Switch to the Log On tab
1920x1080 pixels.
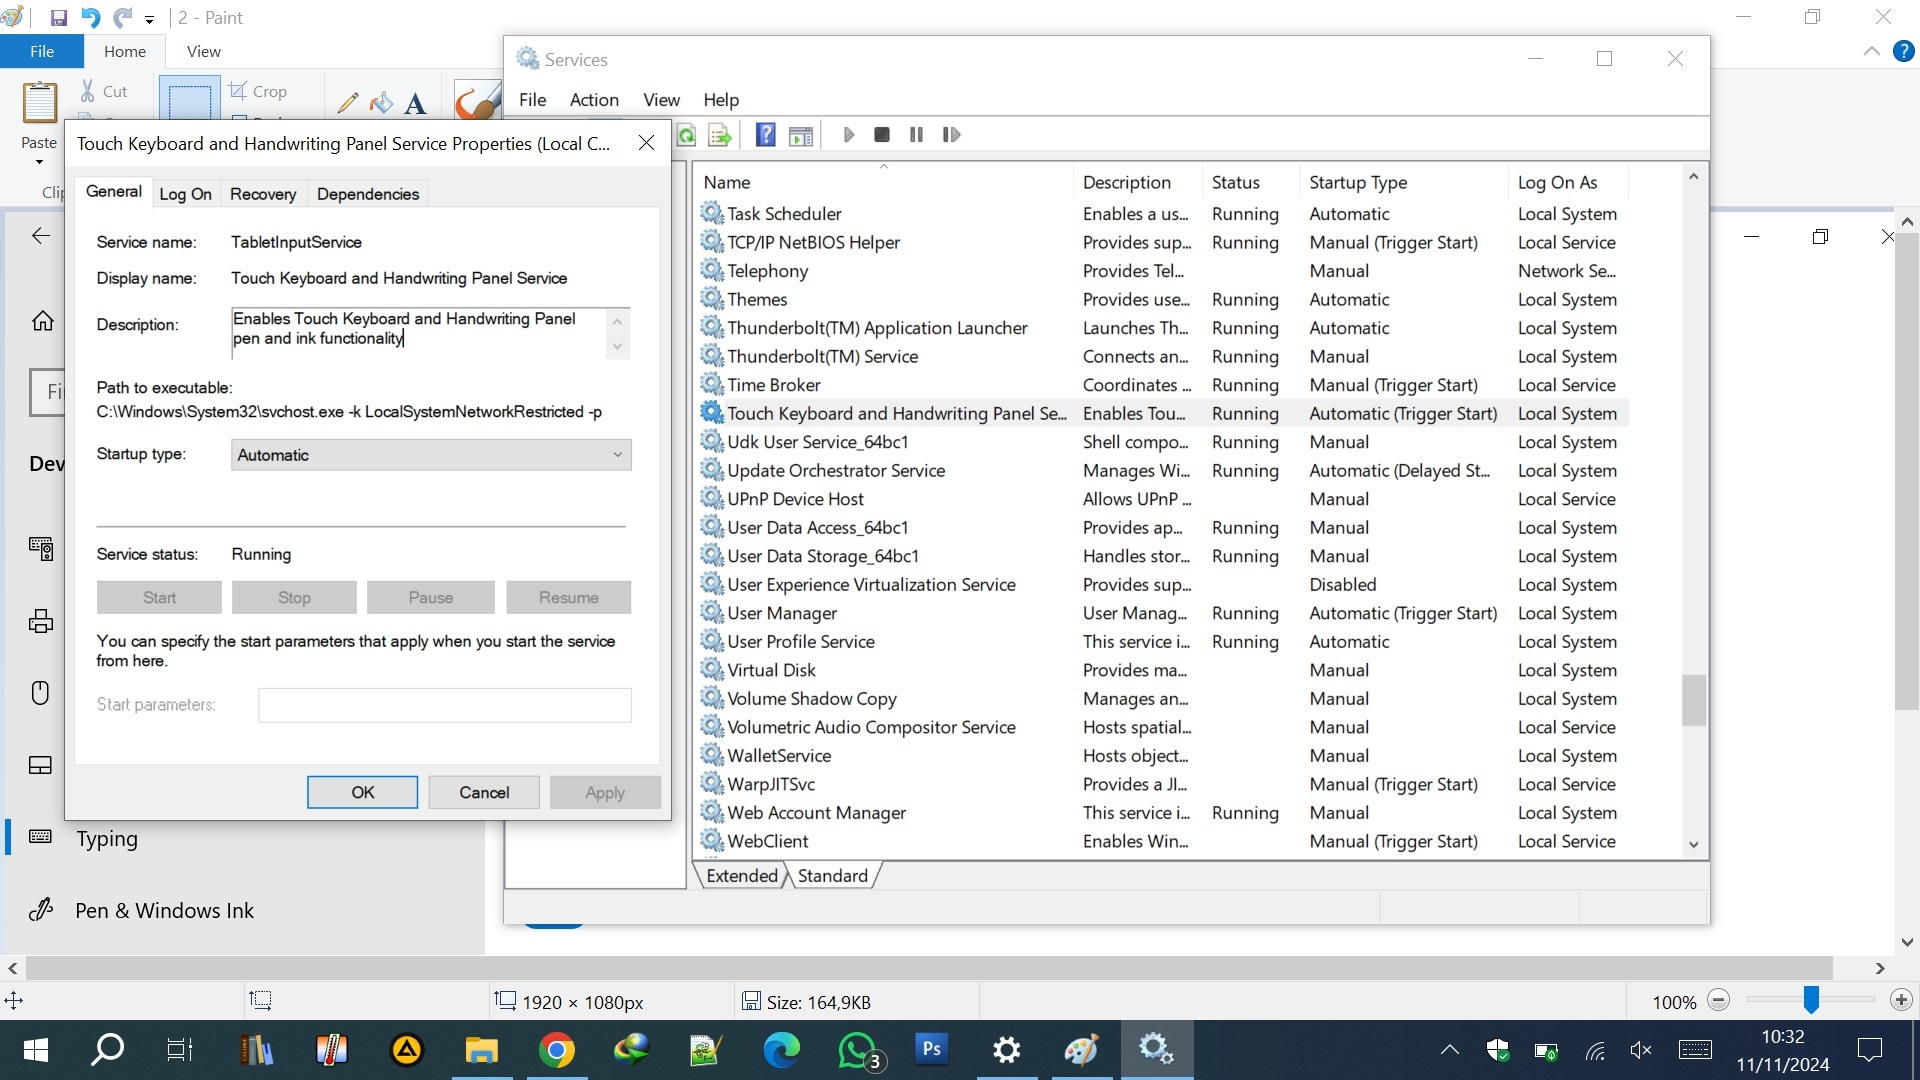click(185, 194)
